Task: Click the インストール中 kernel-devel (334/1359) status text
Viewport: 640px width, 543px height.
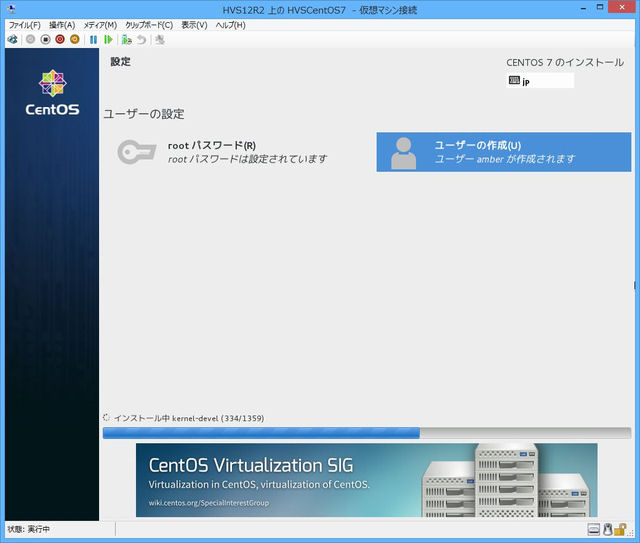Action: click(x=189, y=418)
